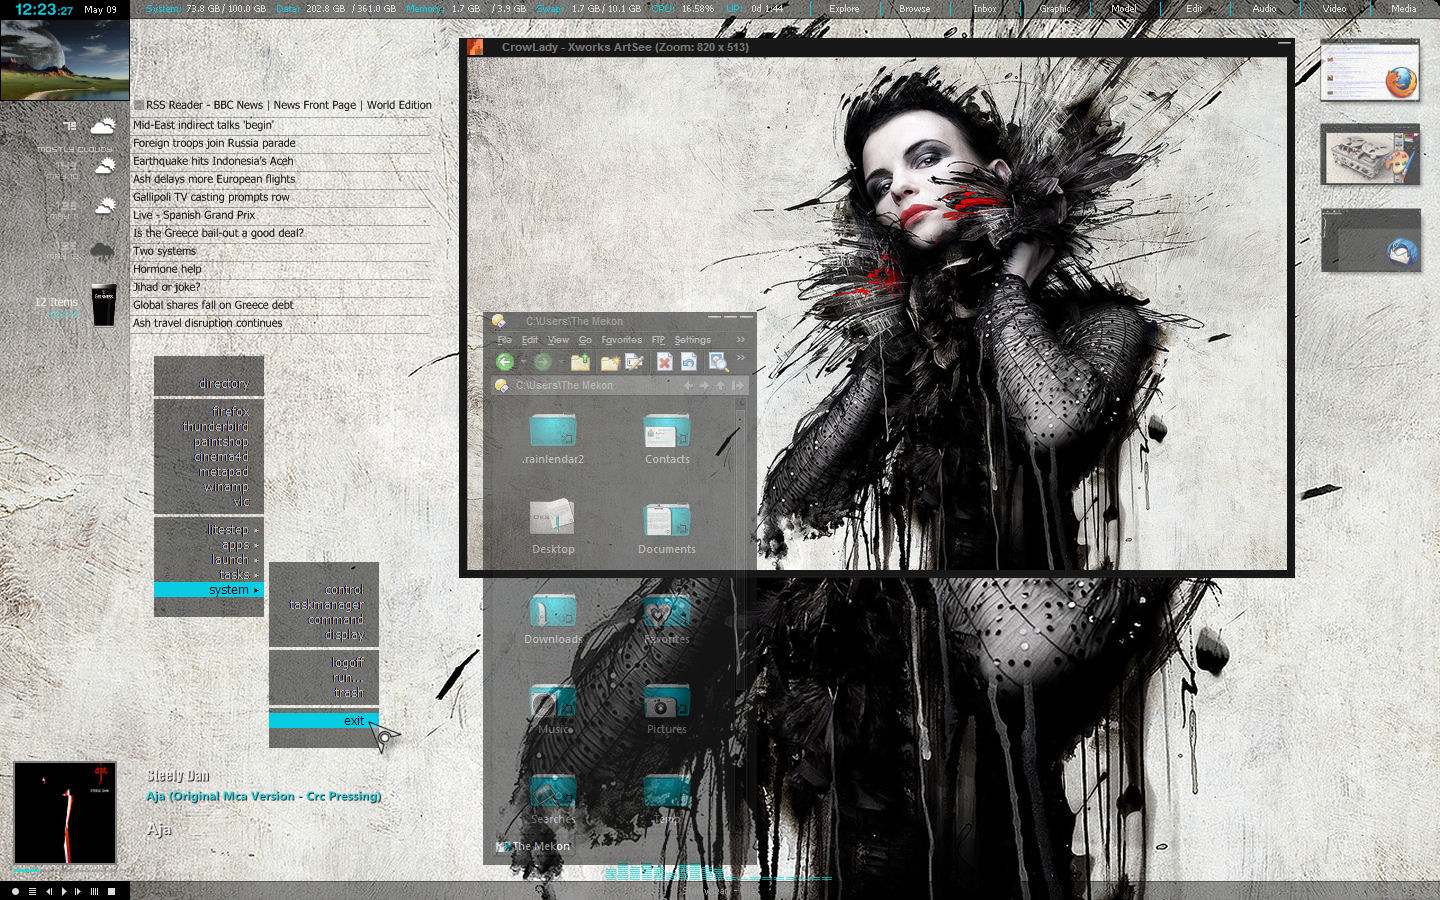The height and width of the screenshot is (900, 1440).
Task: Click the ArtSee window title icon
Action: point(476,47)
